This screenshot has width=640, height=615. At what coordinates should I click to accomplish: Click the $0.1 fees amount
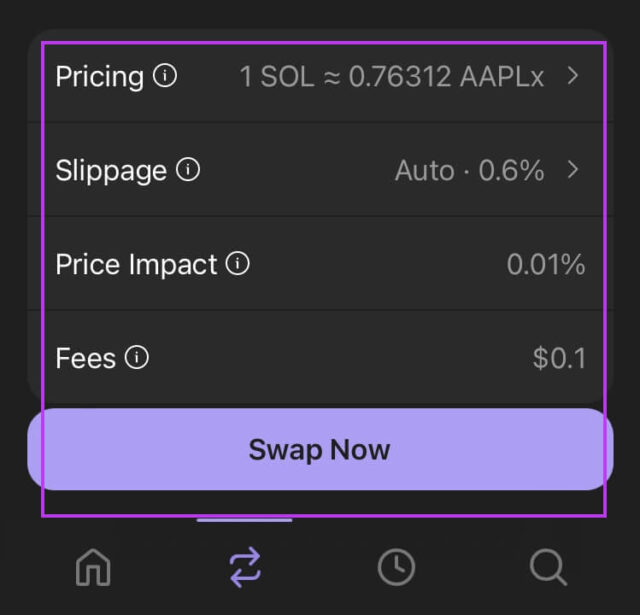[560, 358]
